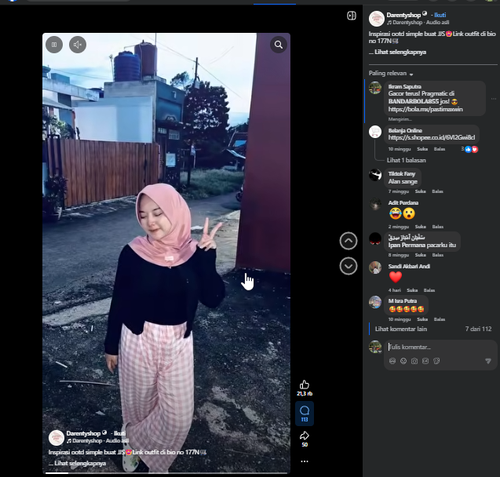Open Ikram Saputra's avatar

pos(375,88)
